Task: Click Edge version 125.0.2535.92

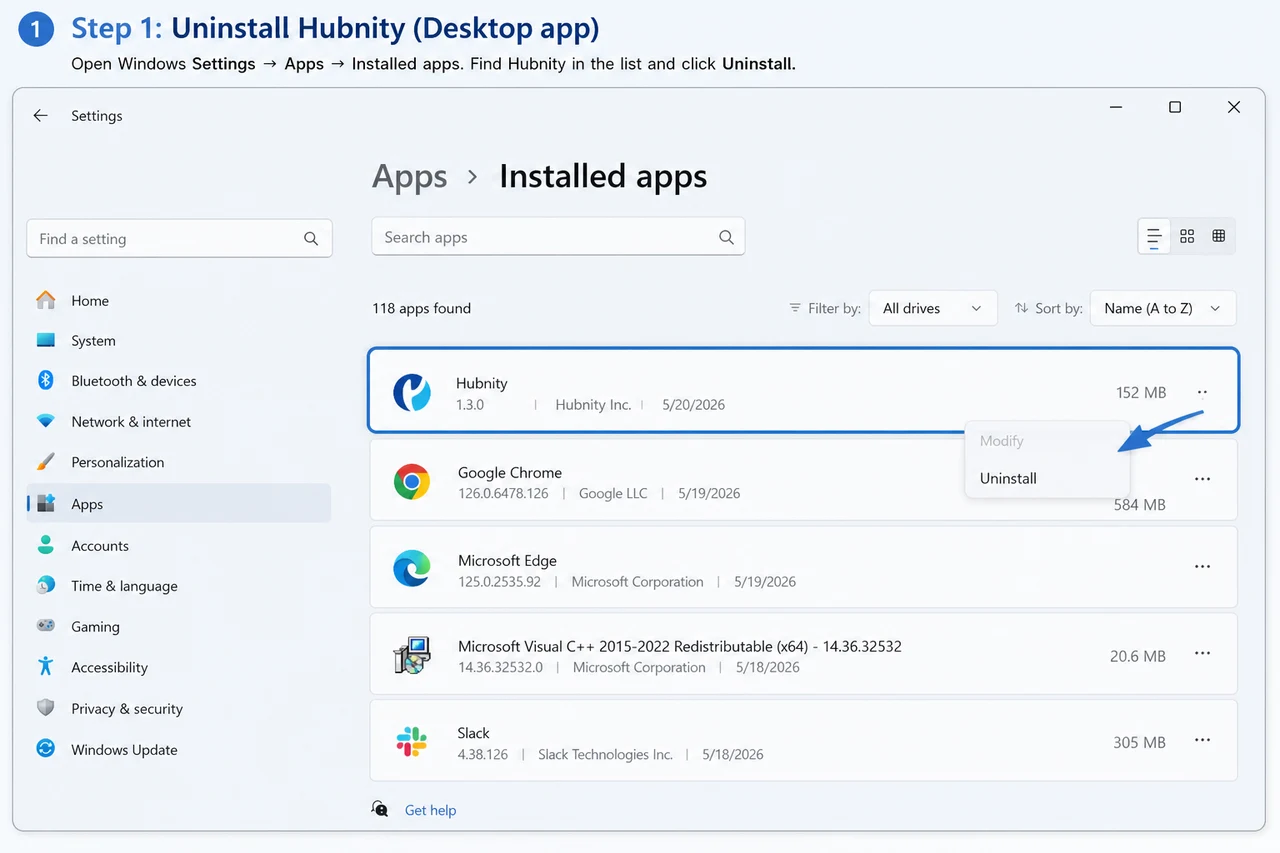Action: pos(499,581)
